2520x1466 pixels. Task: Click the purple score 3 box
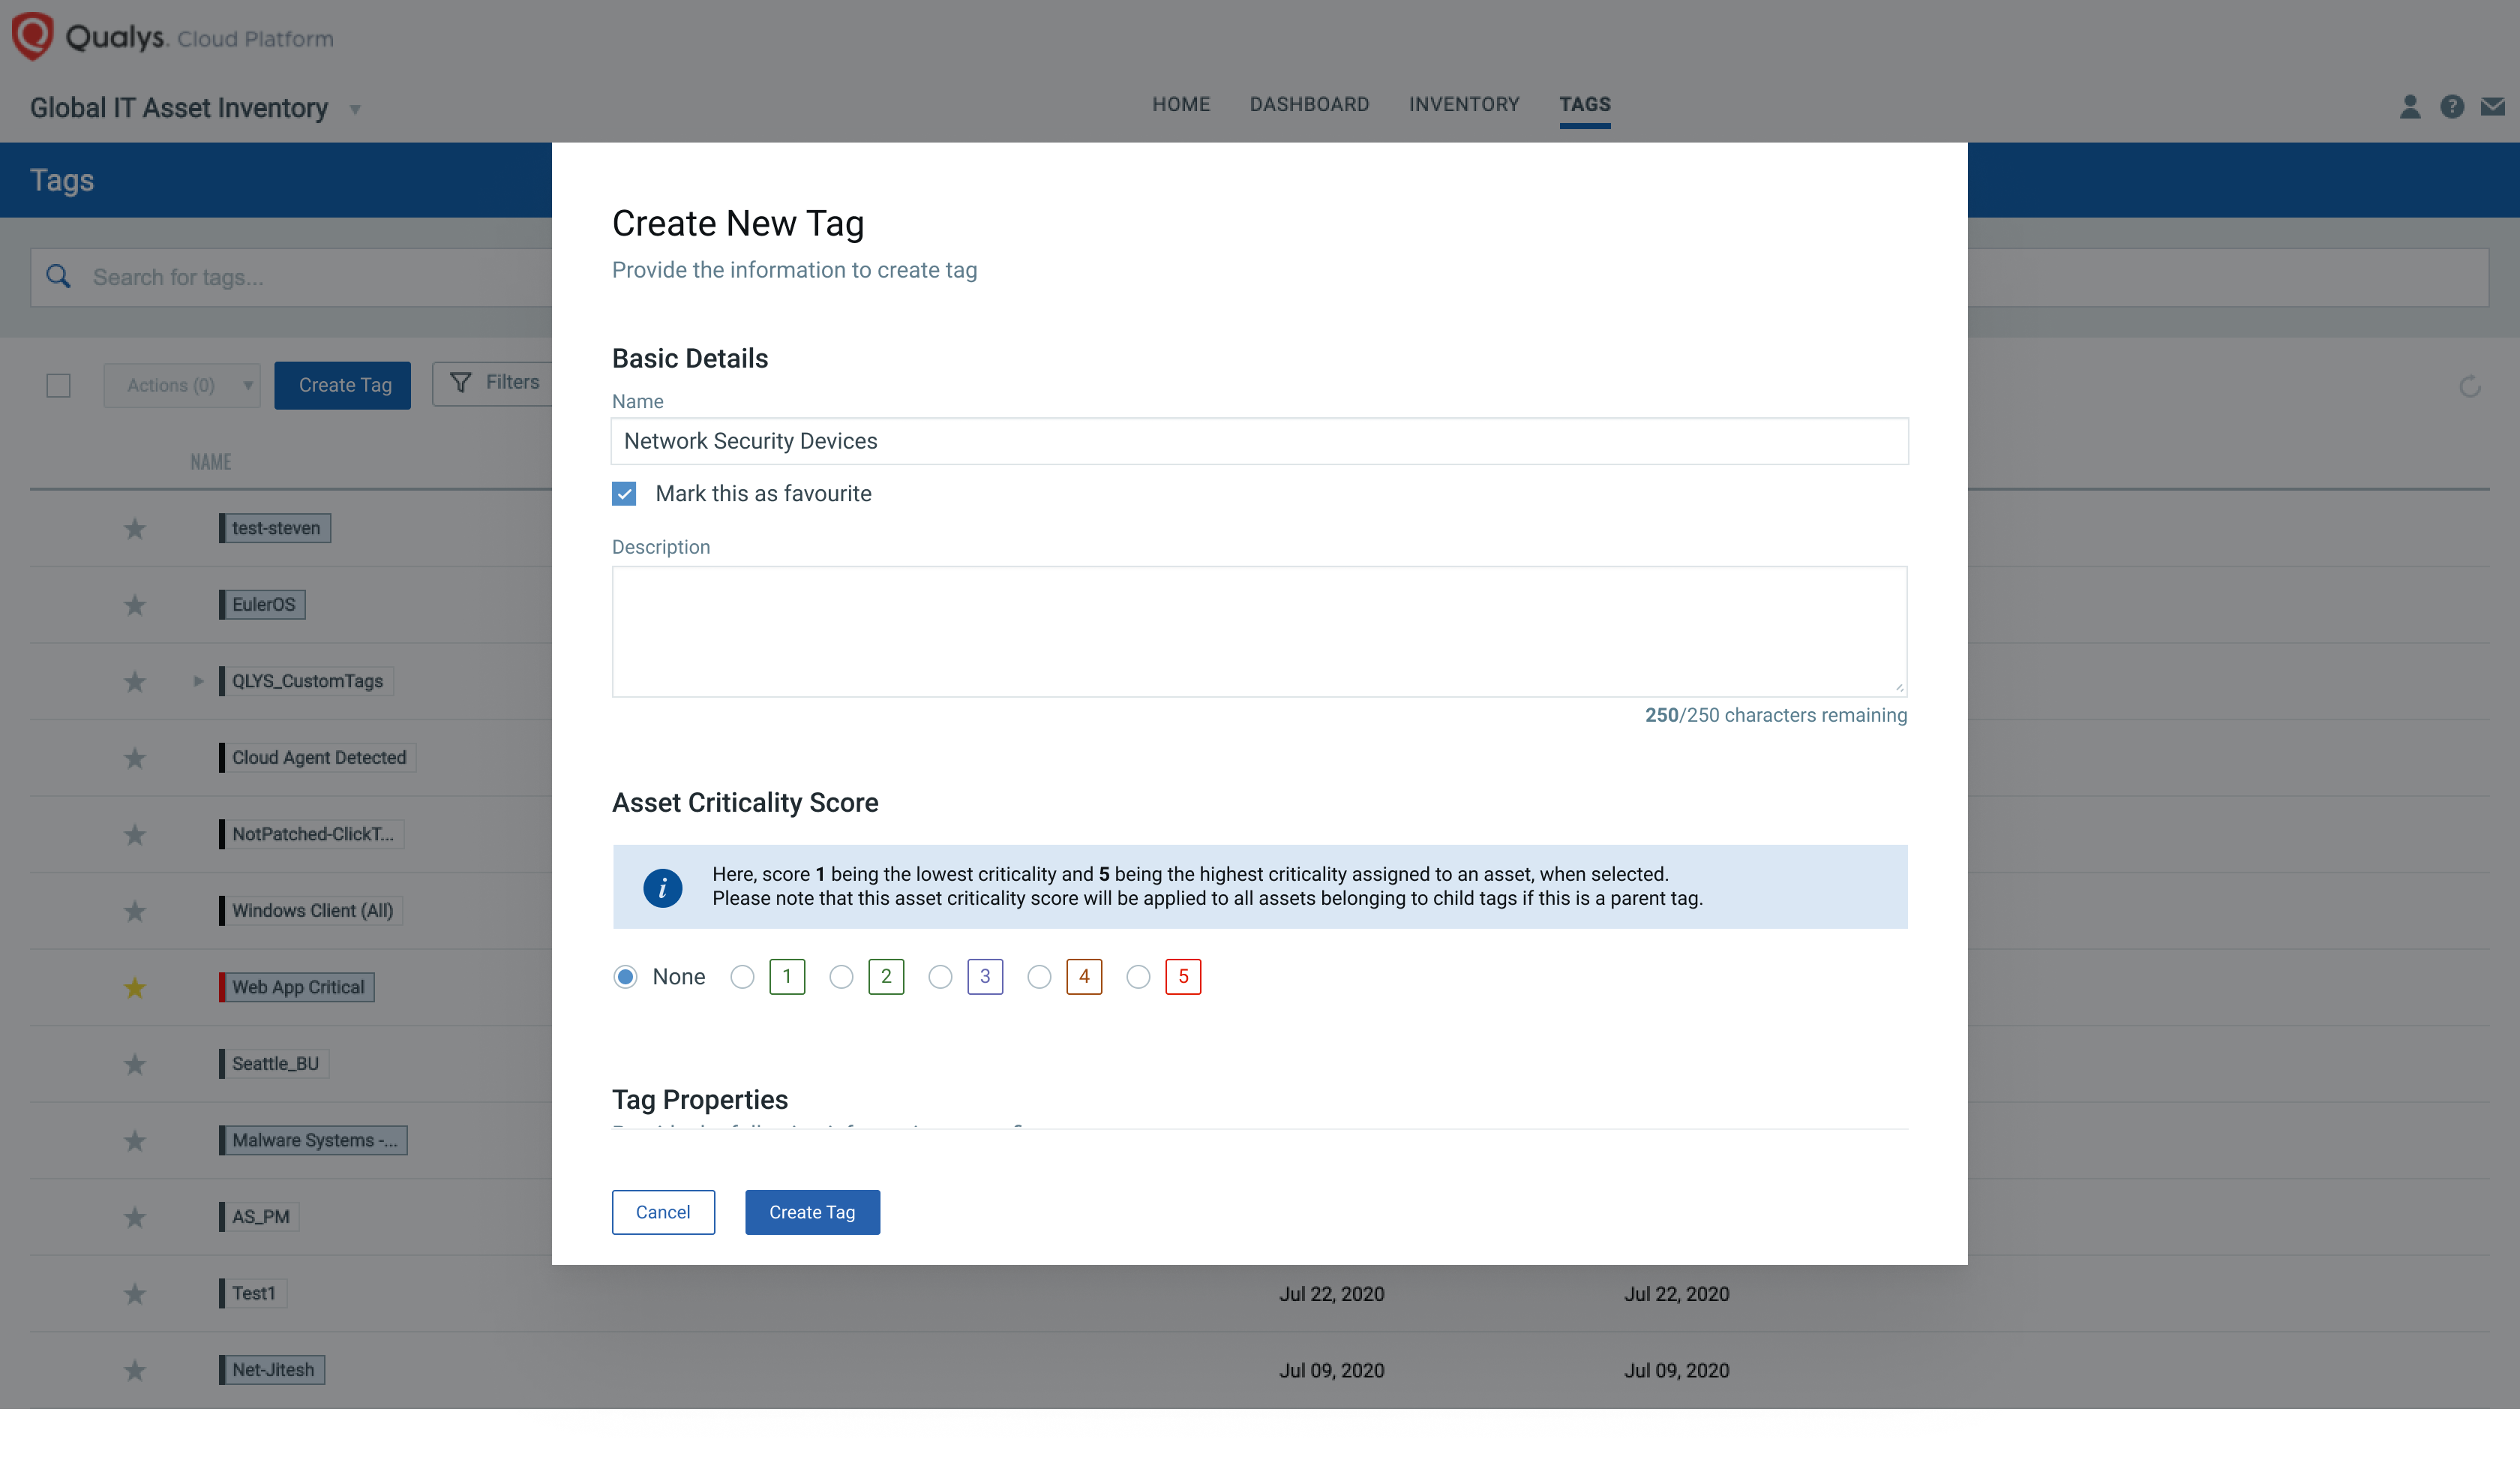pyautogui.click(x=985, y=976)
